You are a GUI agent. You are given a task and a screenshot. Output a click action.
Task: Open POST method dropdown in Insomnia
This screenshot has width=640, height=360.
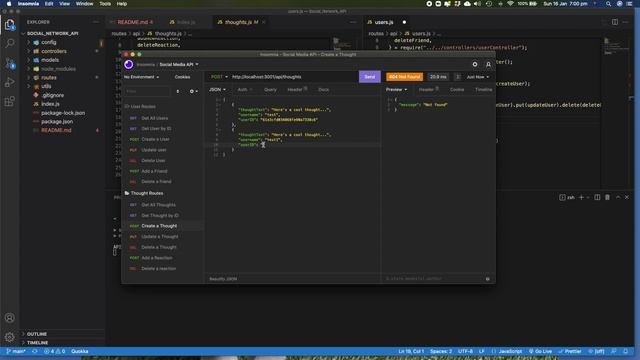[219, 77]
